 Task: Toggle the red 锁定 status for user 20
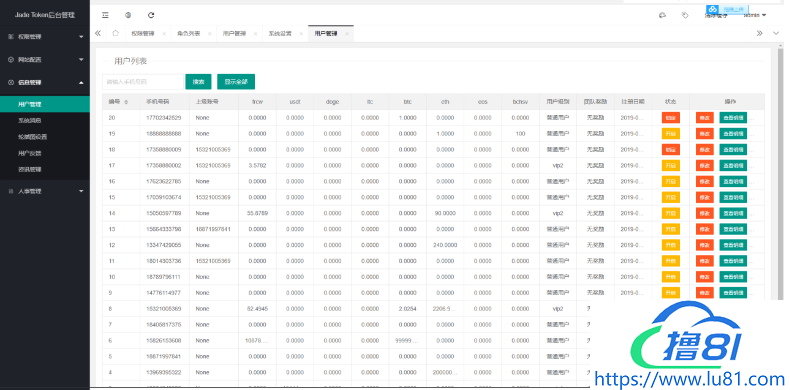(x=671, y=118)
